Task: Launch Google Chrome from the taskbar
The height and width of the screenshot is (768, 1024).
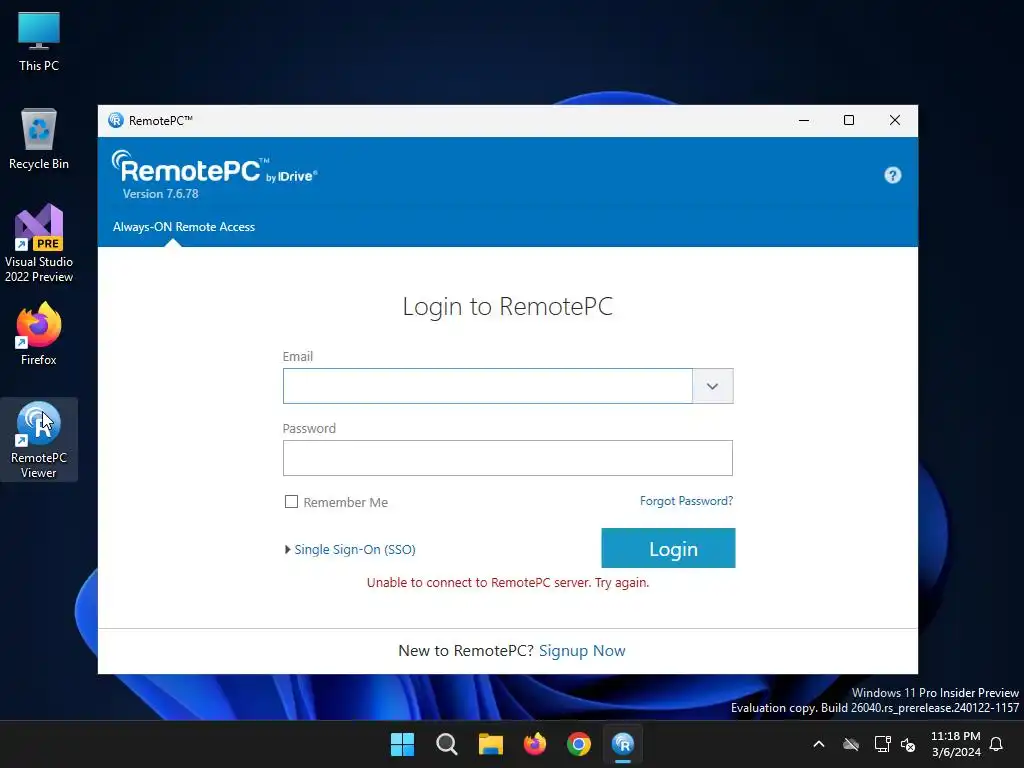Action: click(x=579, y=744)
